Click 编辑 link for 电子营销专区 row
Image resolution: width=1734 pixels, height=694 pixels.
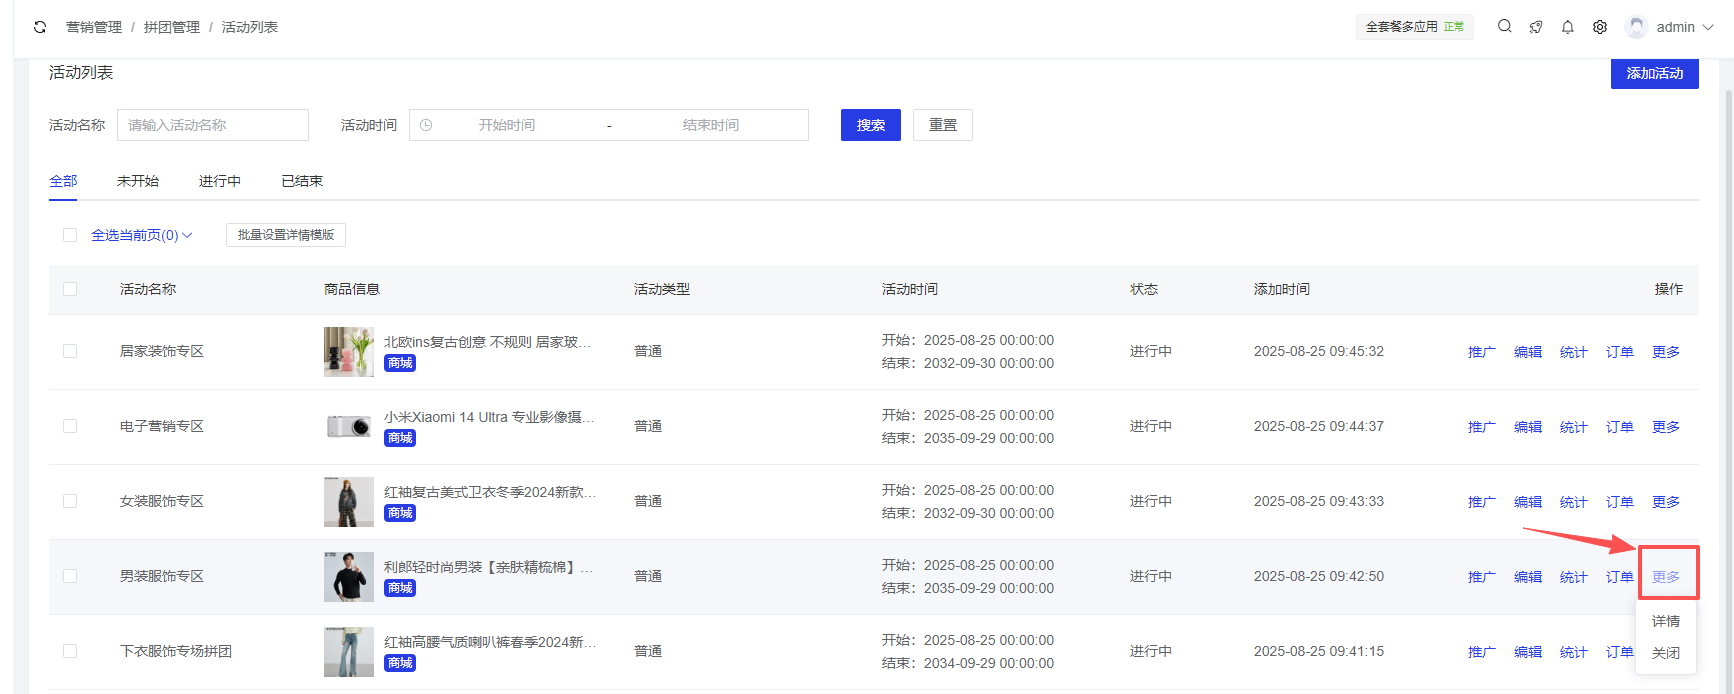click(1527, 427)
